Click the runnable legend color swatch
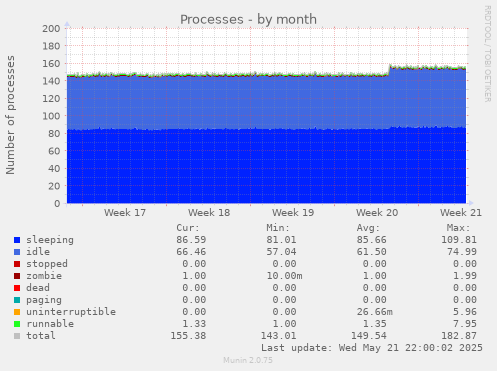 [17, 324]
